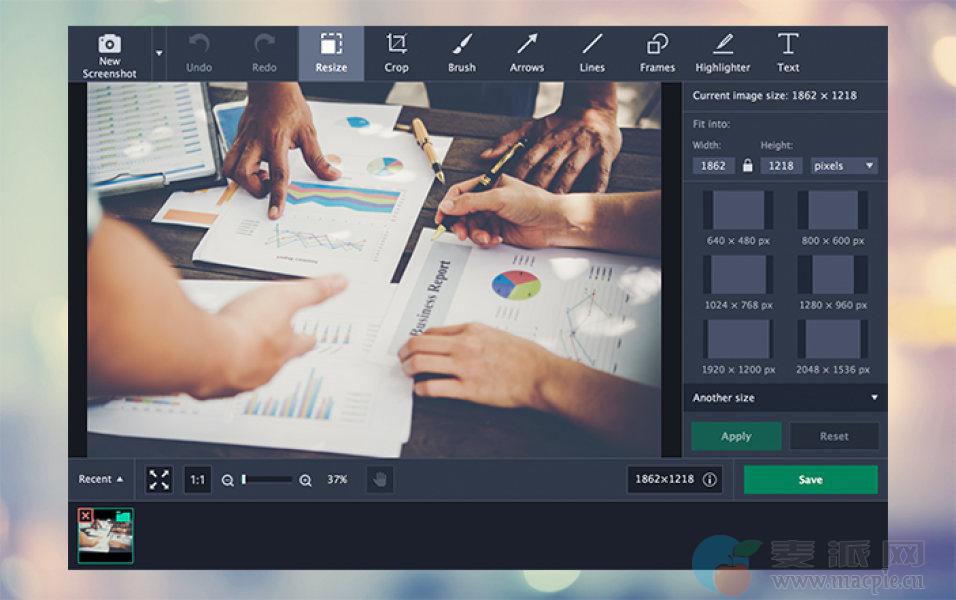Toggle the aspect ratio lock
Viewport: 956px width, 600px height.
(747, 166)
